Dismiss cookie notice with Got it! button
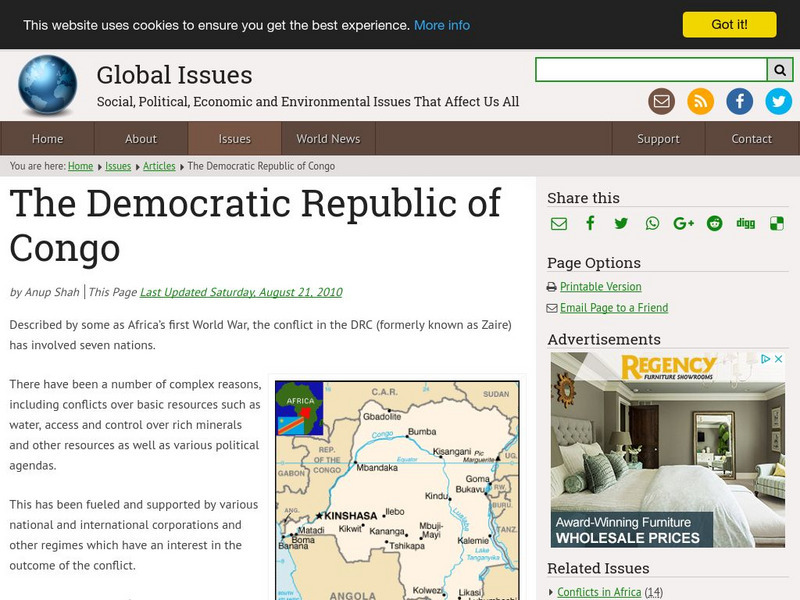Viewport: 800px width, 600px height. click(729, 25)
